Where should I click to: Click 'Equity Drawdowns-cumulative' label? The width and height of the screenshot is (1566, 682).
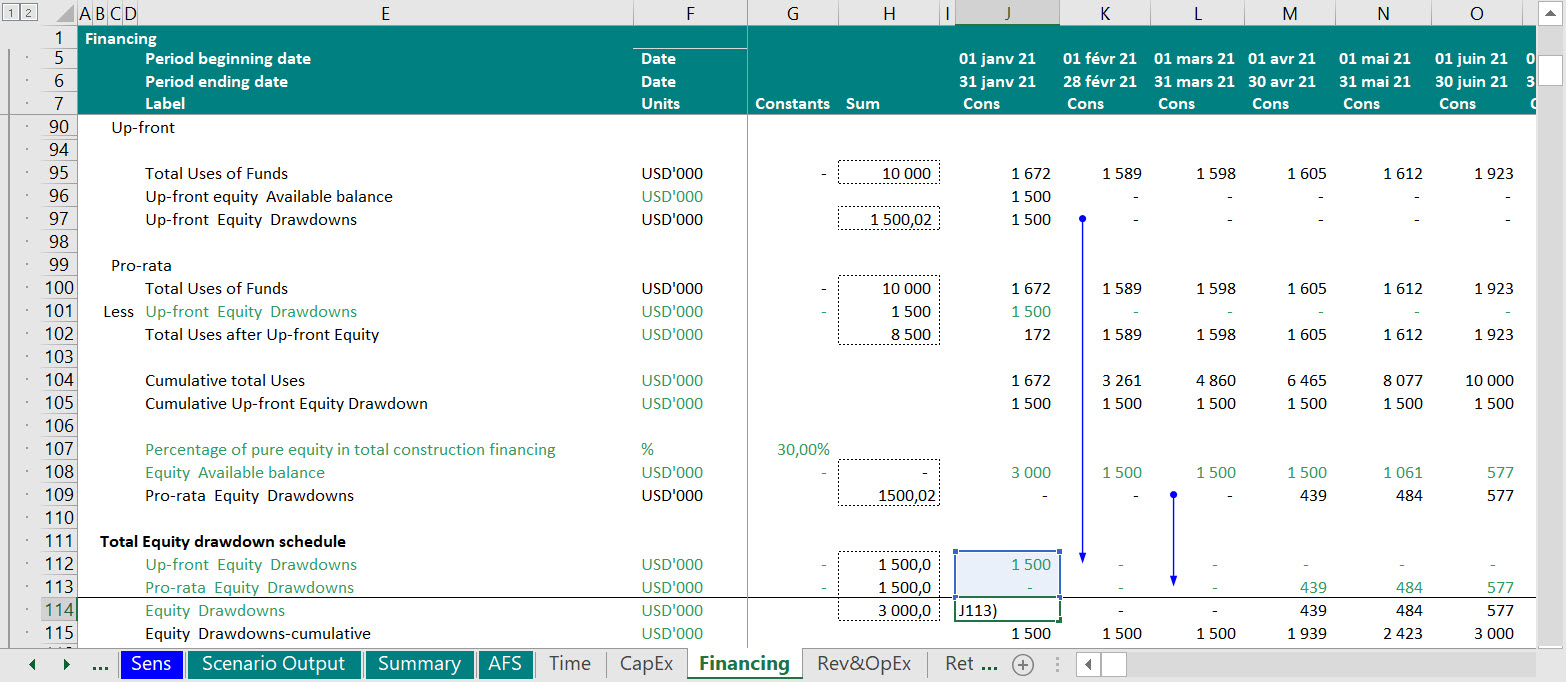pos(258,634)
